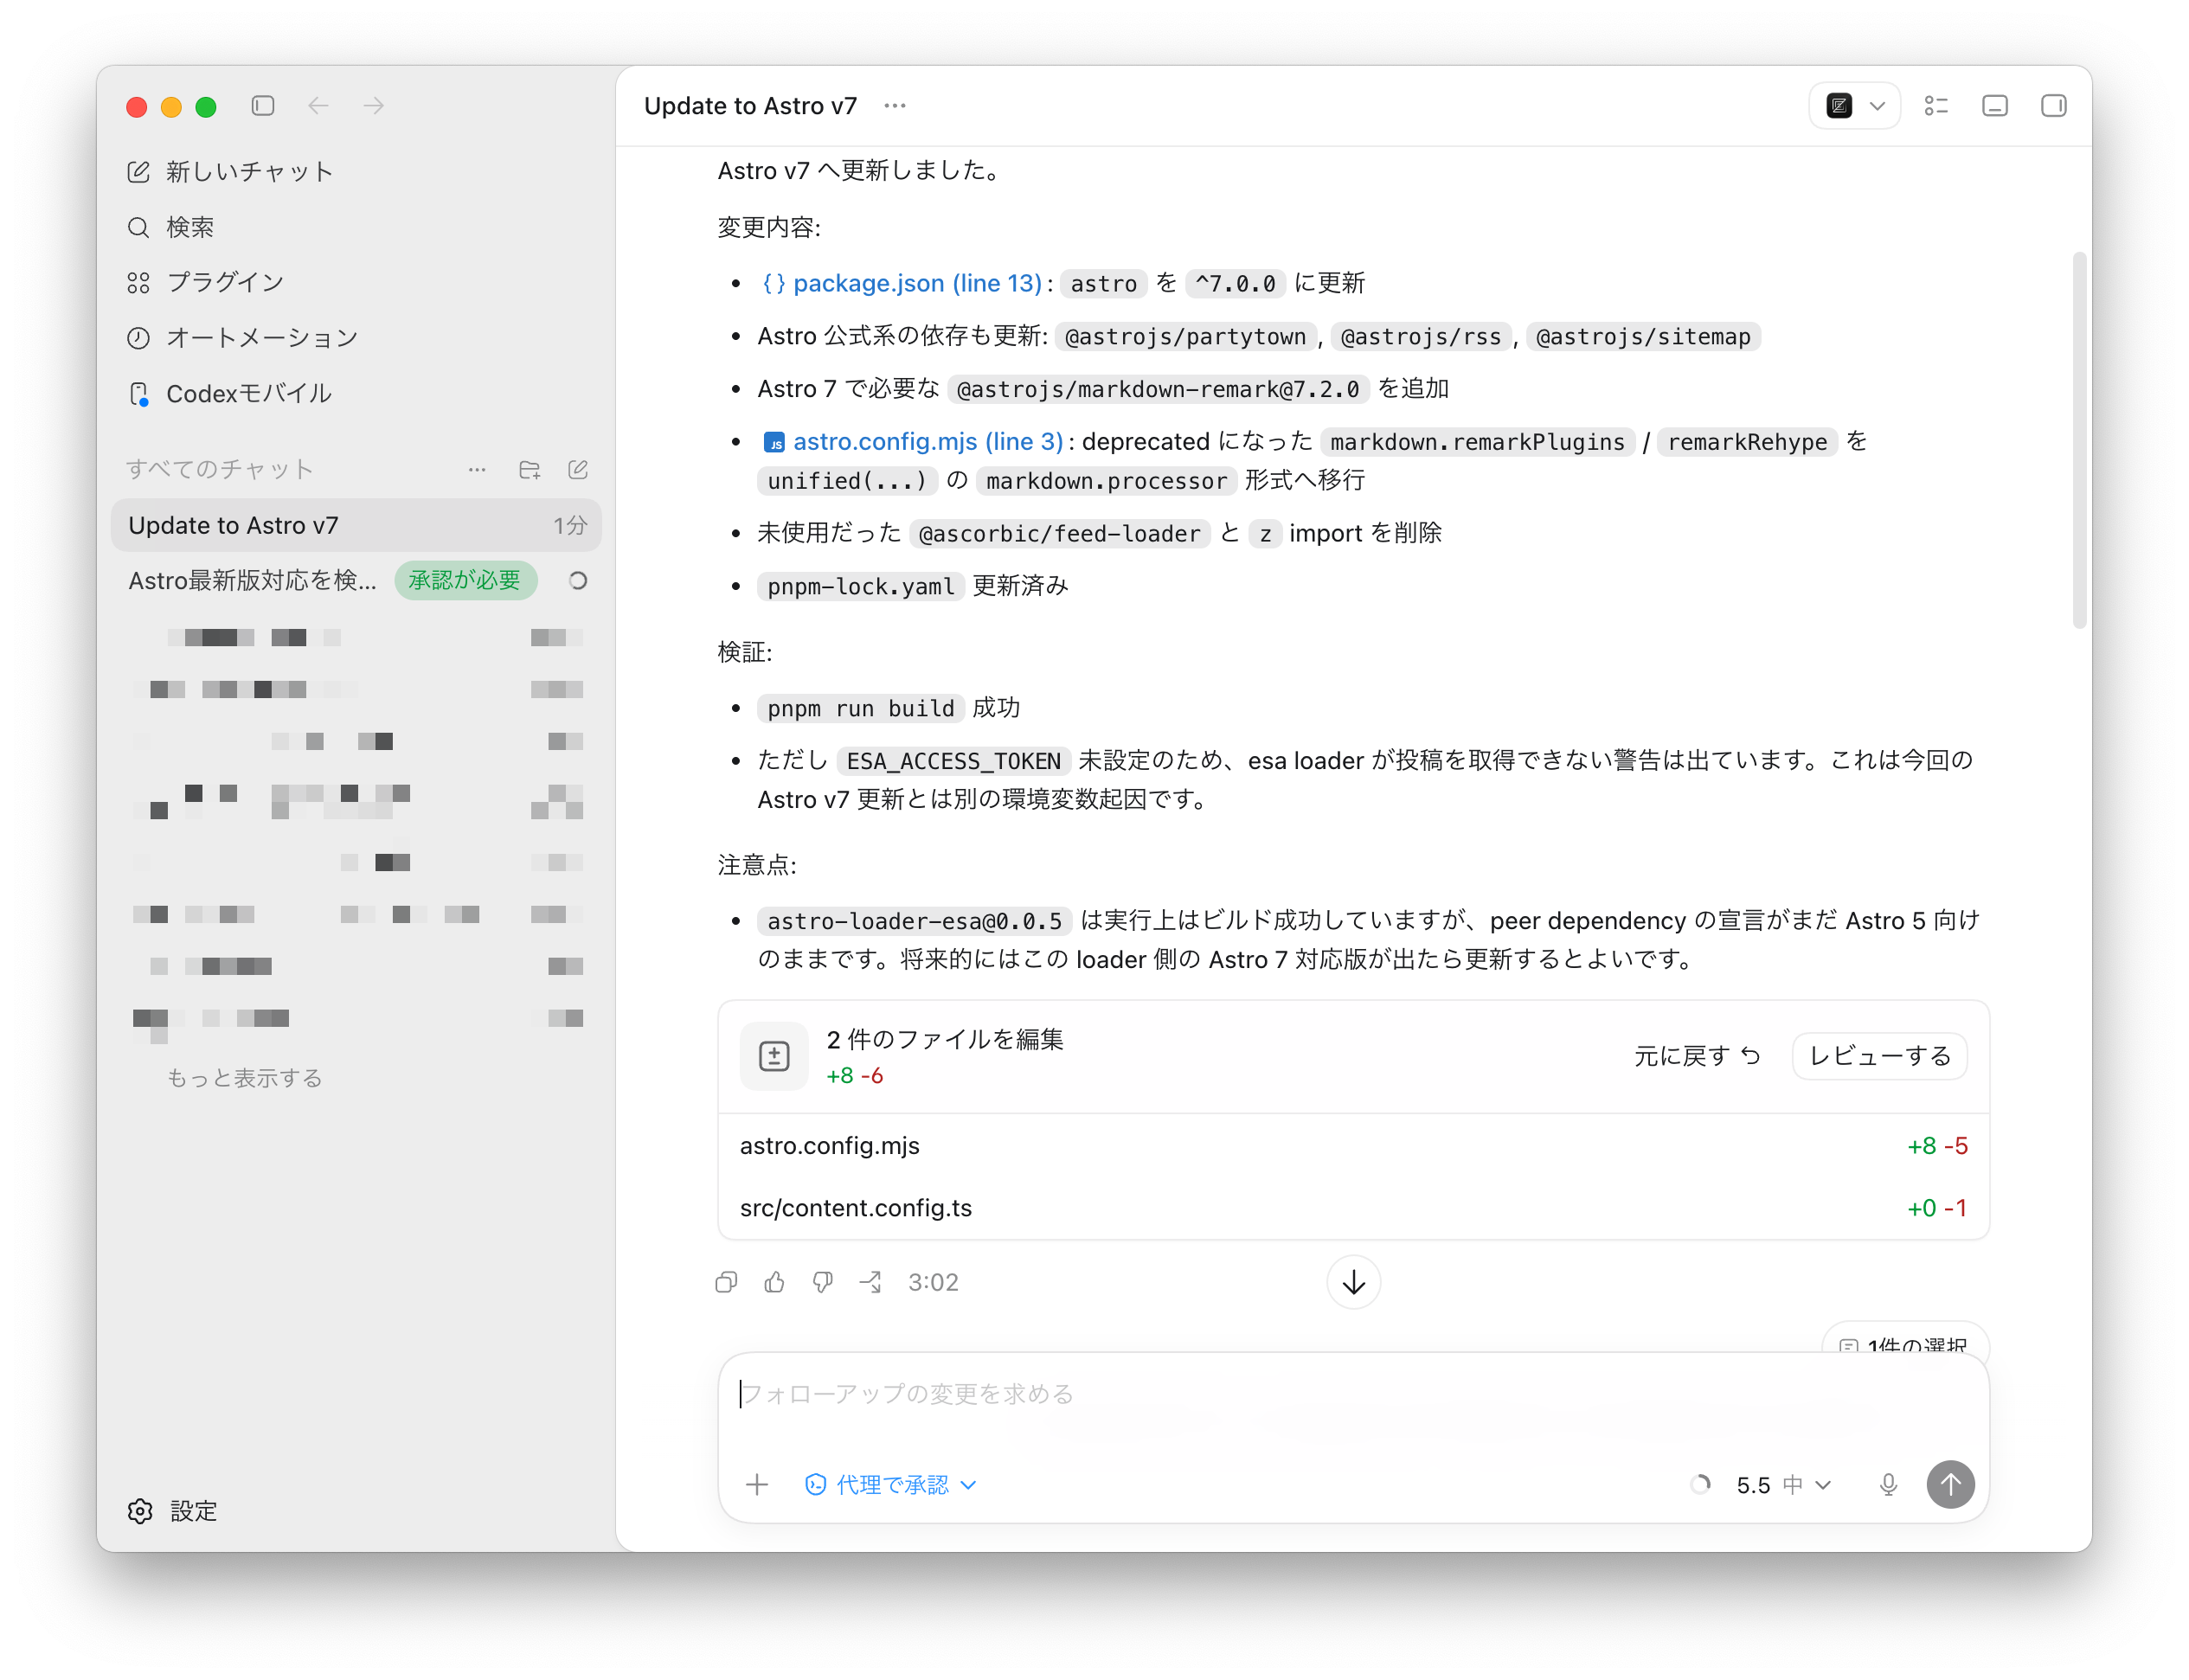Toggle the sidebar visibility icon
This screenshot has height=1680, width=2189.
(263, 106)
